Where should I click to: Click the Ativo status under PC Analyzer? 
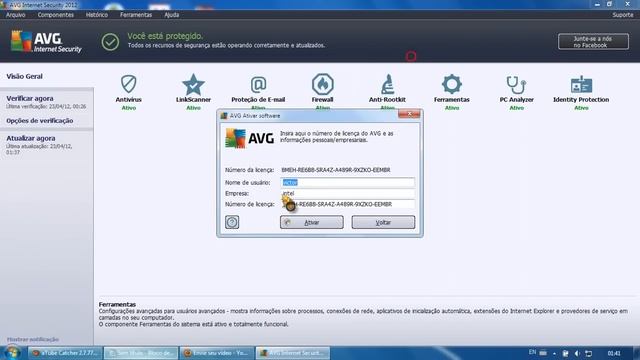516,108
